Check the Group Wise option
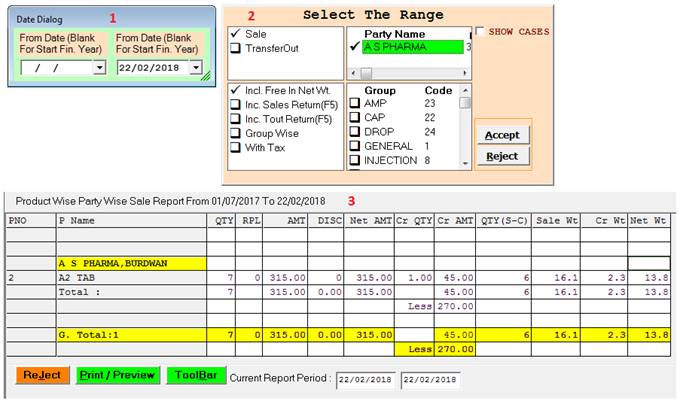 point(236,133)
